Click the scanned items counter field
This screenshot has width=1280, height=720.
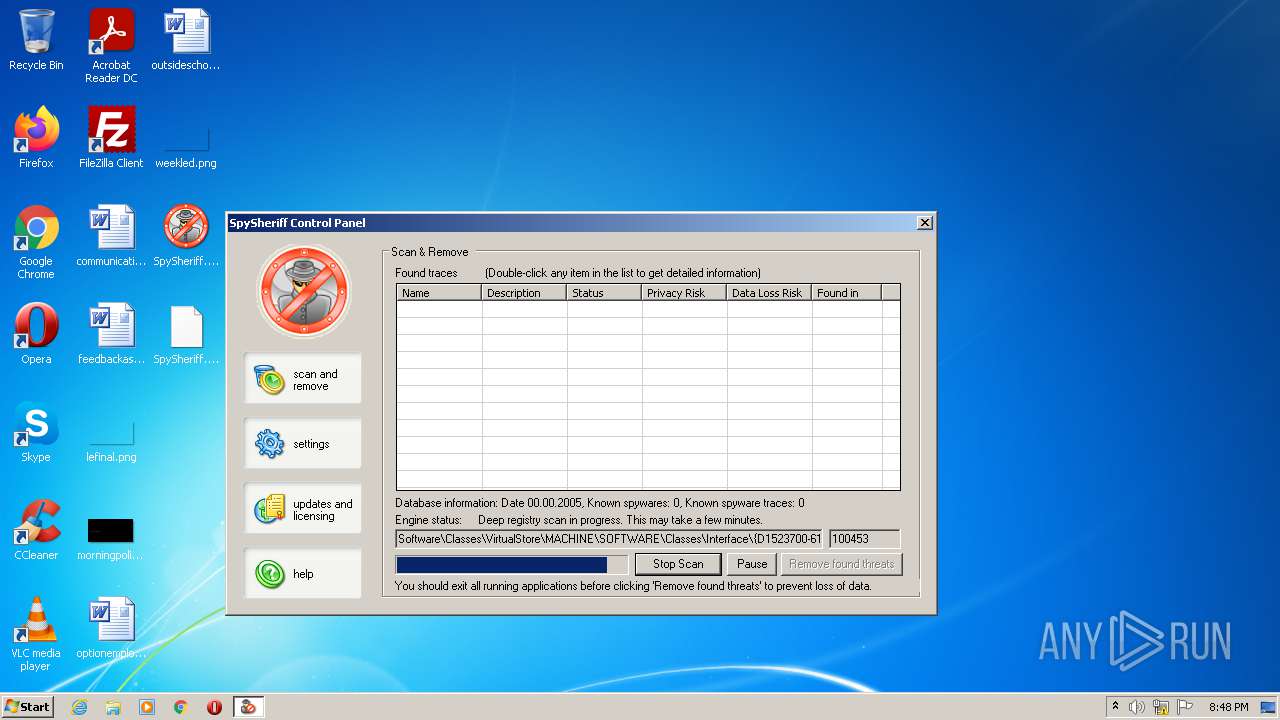[864, 539]
